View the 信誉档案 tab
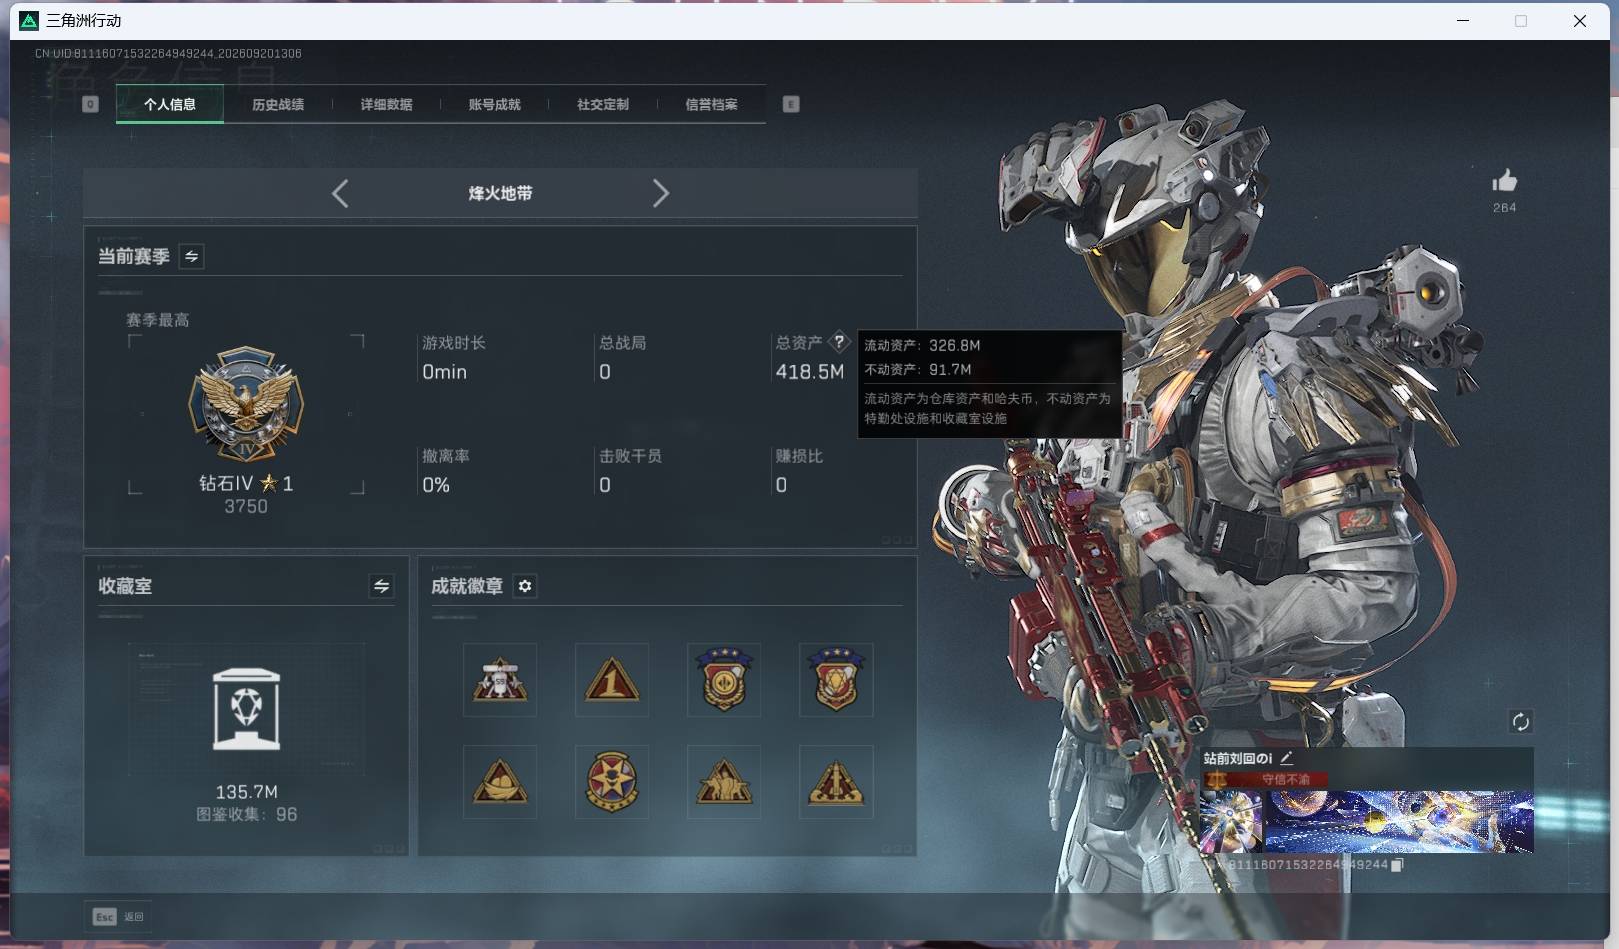Screen dimensions: 1619x949 click(x=711, y=104)
